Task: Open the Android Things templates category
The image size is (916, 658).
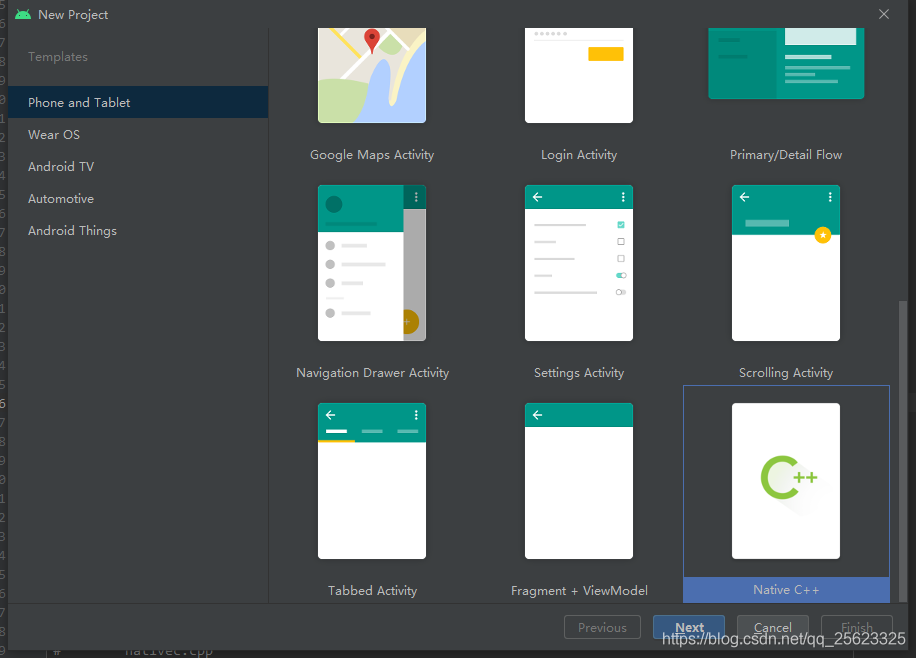Action: [138, 231]
